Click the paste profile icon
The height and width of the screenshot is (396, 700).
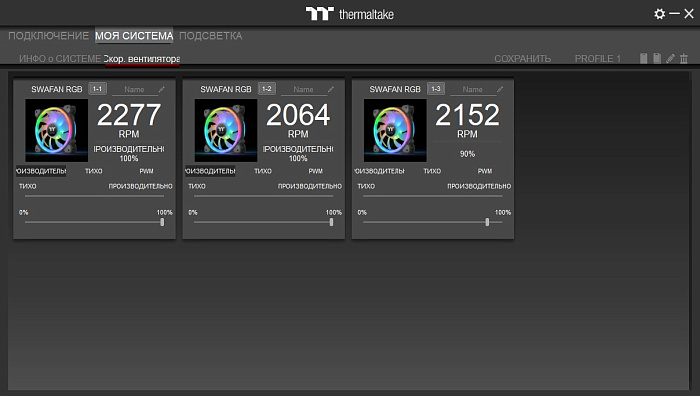tap(657, 58)
